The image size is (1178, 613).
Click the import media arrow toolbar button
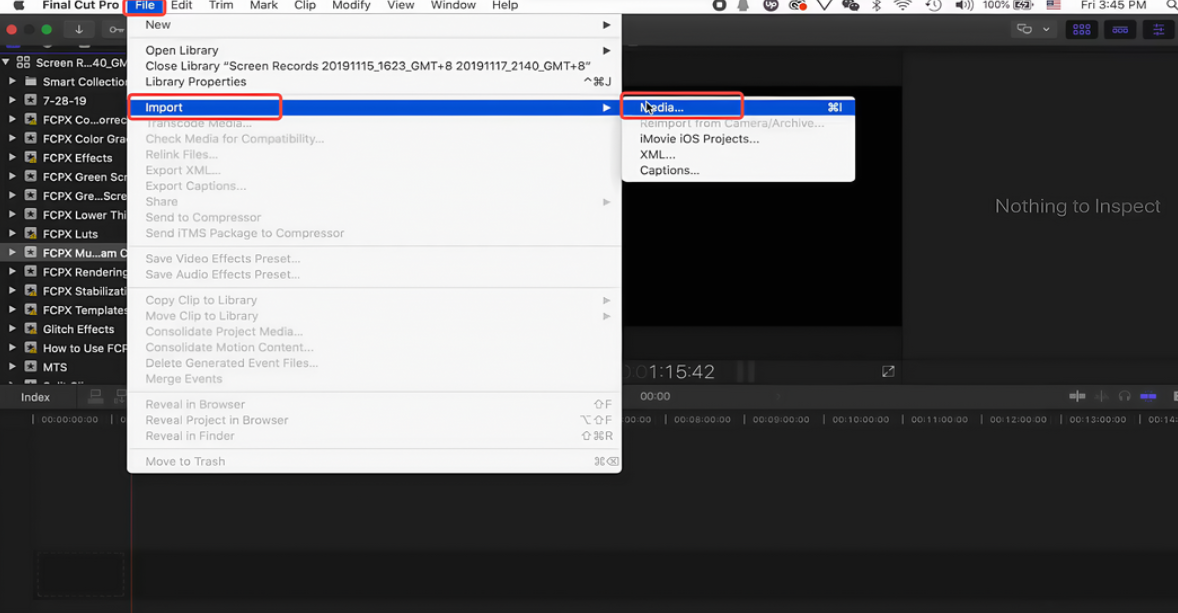pyautogui.click(x=79, y=29)
